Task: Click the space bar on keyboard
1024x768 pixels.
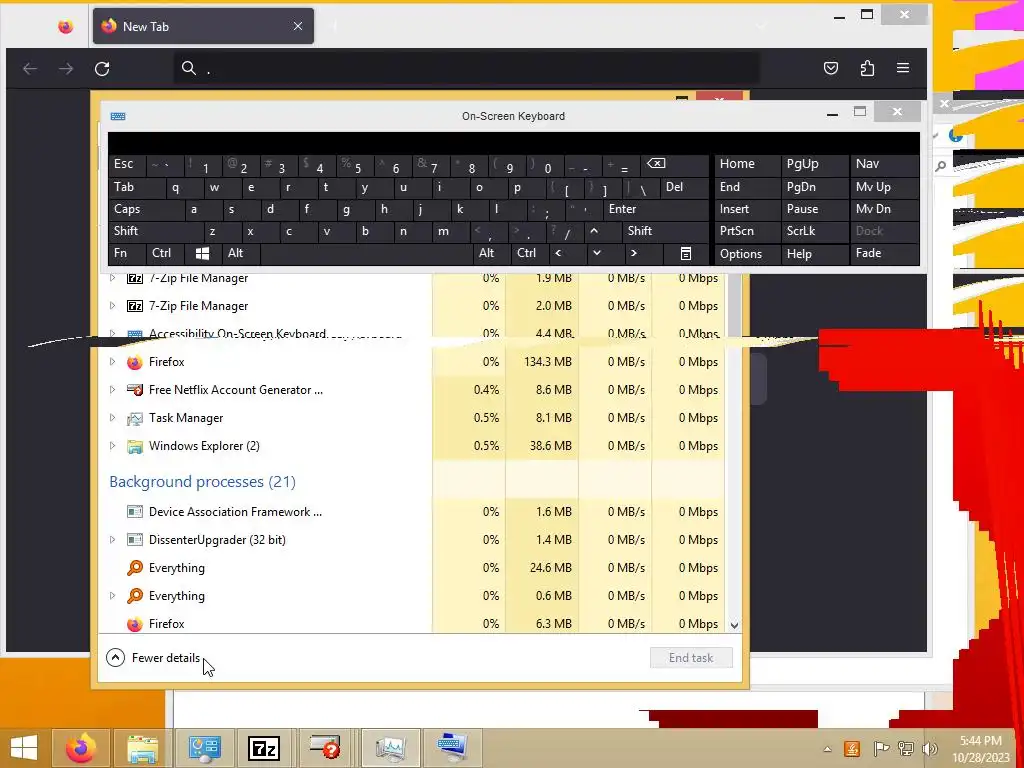Action: [x=366, y=253]
